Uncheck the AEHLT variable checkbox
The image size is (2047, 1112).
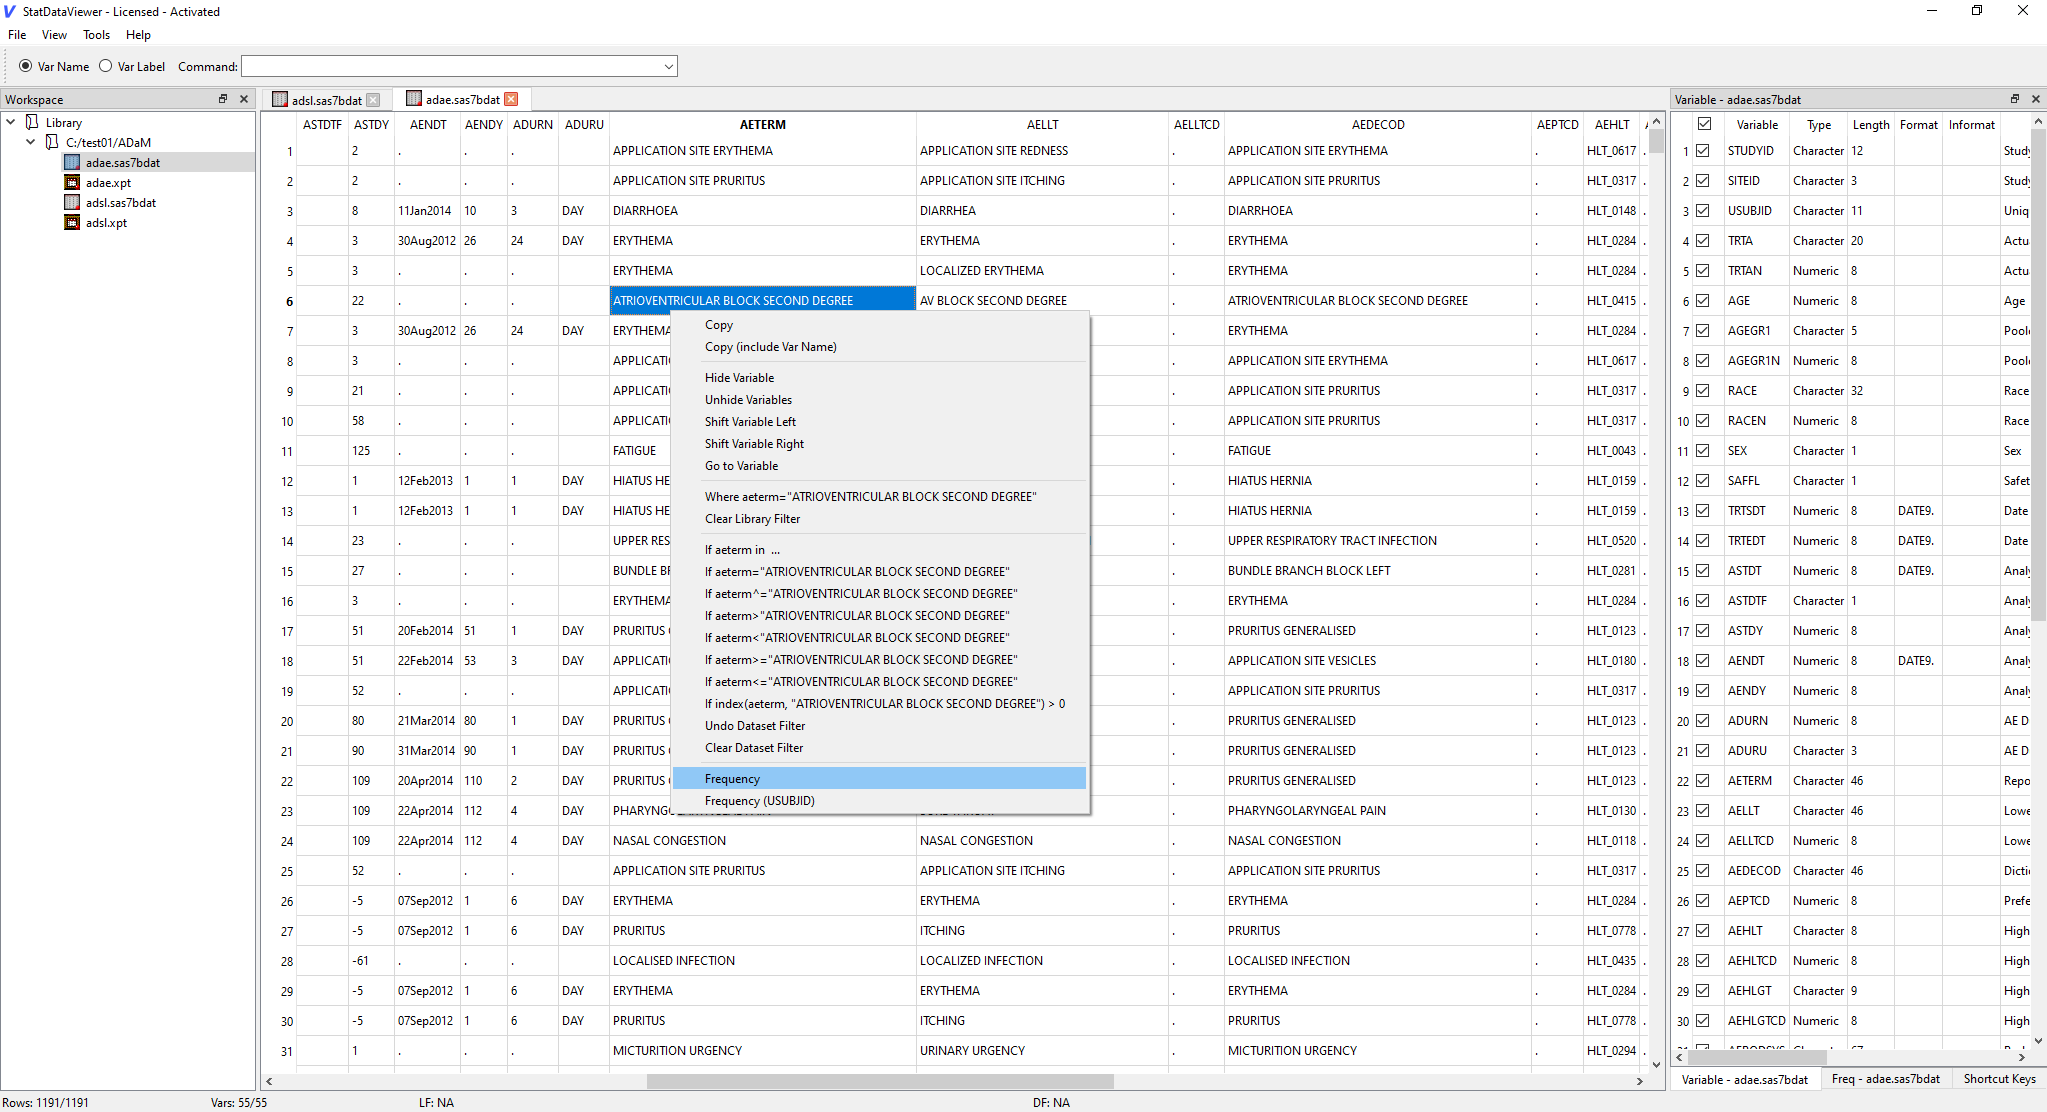point(1703,931)
